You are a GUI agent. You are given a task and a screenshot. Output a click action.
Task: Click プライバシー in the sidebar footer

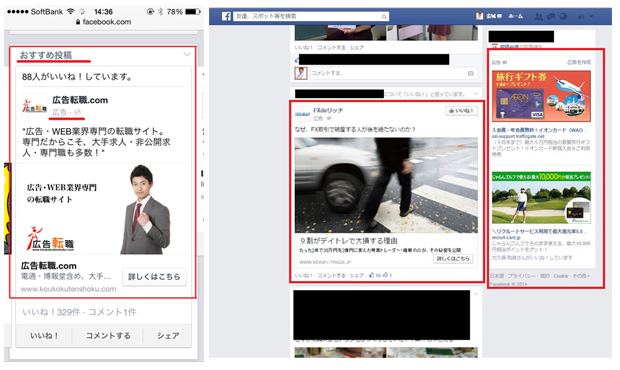click(x=522, y=276)
